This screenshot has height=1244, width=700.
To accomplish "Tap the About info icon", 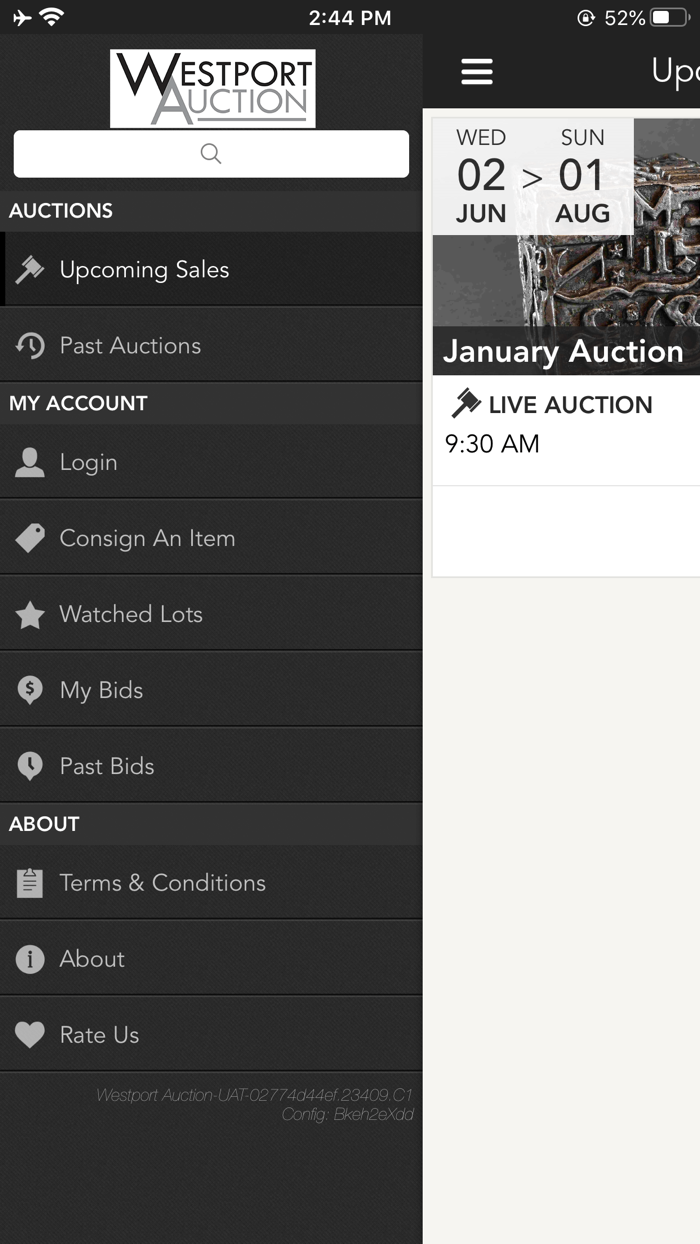I will [x=30, y=958].
